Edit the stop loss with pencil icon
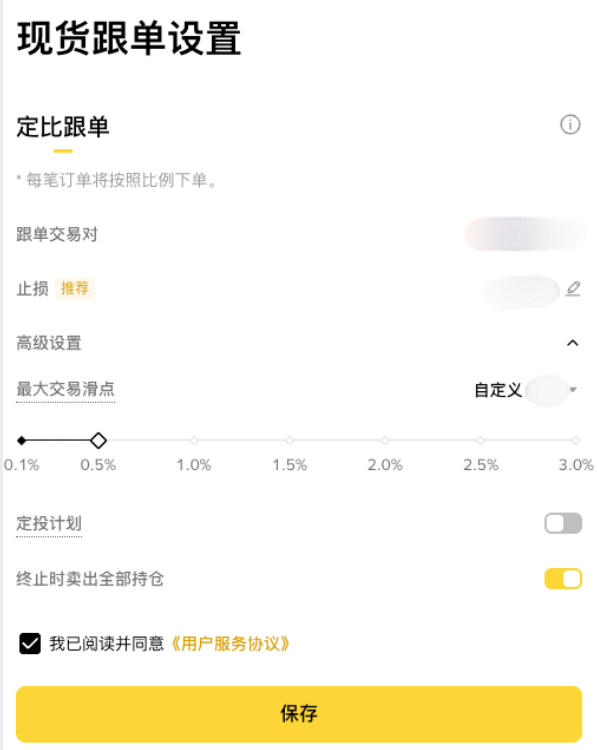Image resolution: width=597 pixels, height=750 pixels. pos(573,289)
